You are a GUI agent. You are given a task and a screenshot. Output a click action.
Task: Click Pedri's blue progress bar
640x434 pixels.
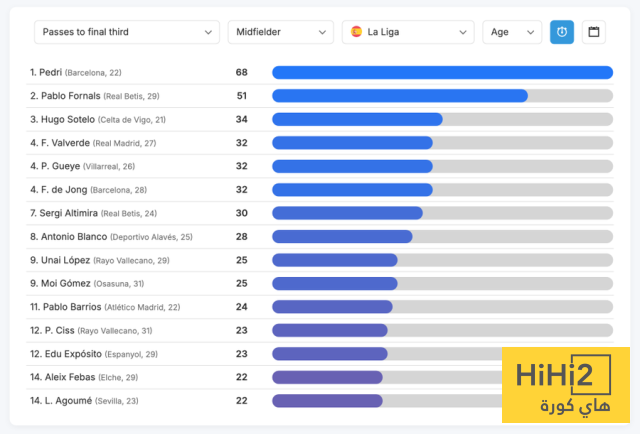tap(442, 72)
